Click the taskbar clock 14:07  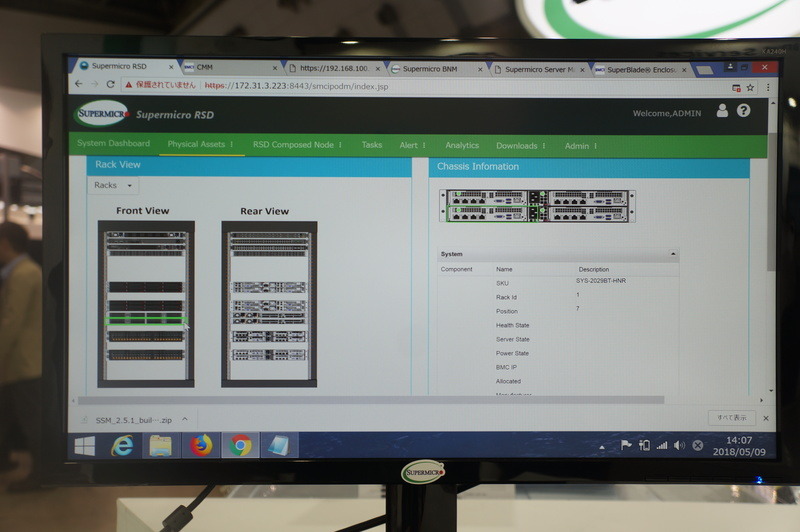click(739, 440)
